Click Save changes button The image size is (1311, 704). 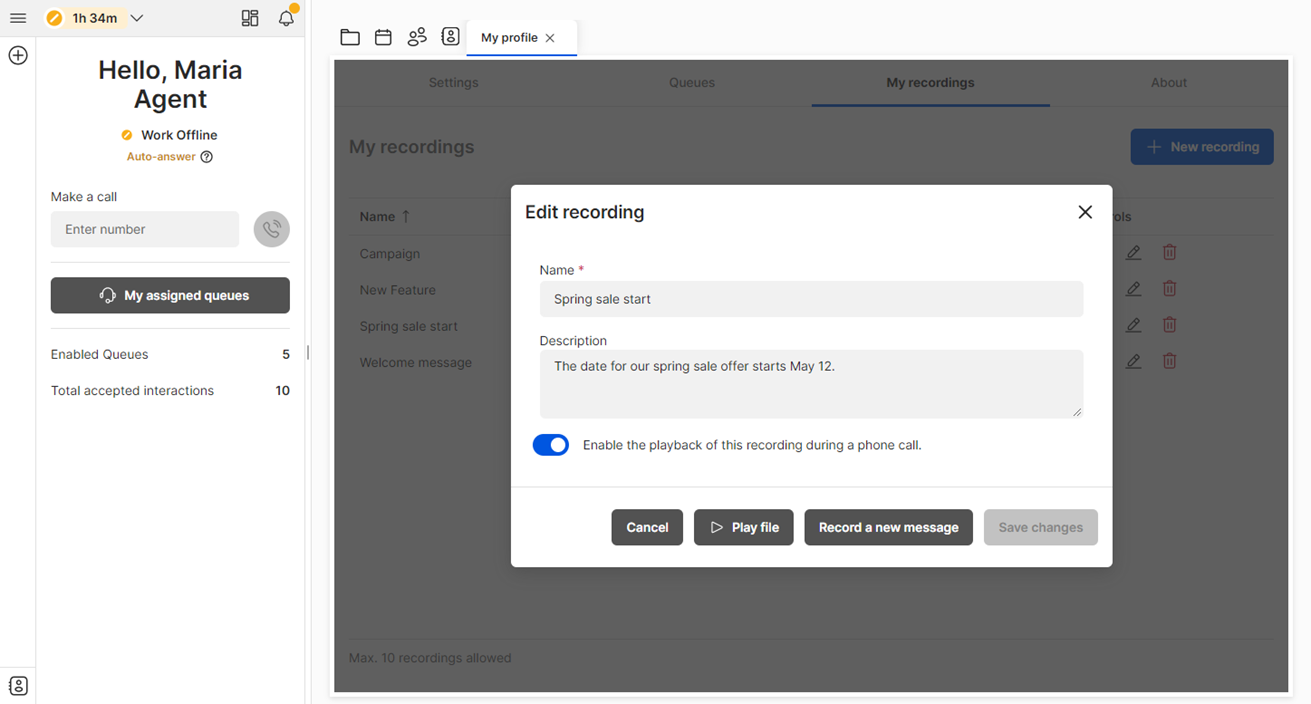pos(1040,527)
